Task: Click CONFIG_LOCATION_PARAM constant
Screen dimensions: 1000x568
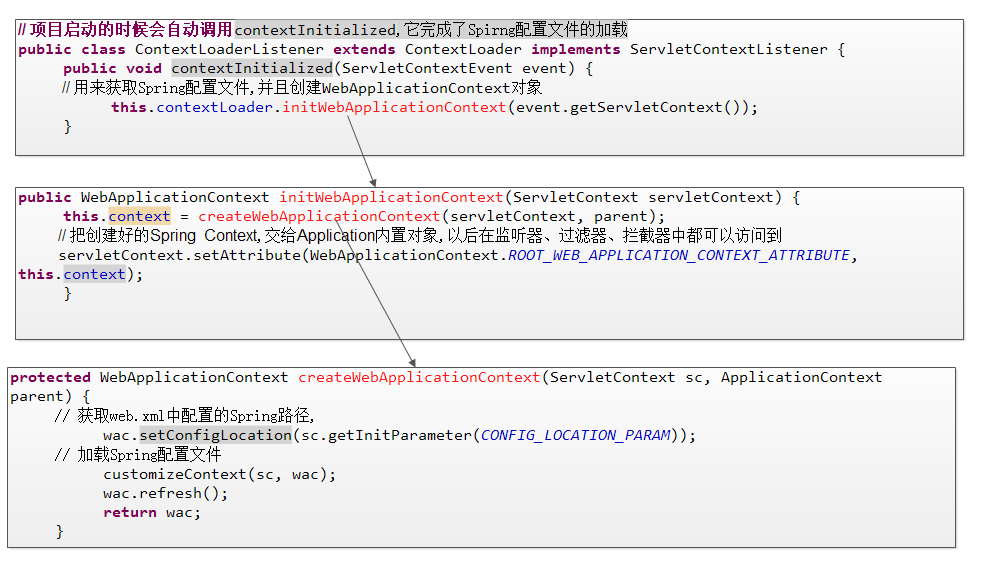Action: [x=575, y=435]
